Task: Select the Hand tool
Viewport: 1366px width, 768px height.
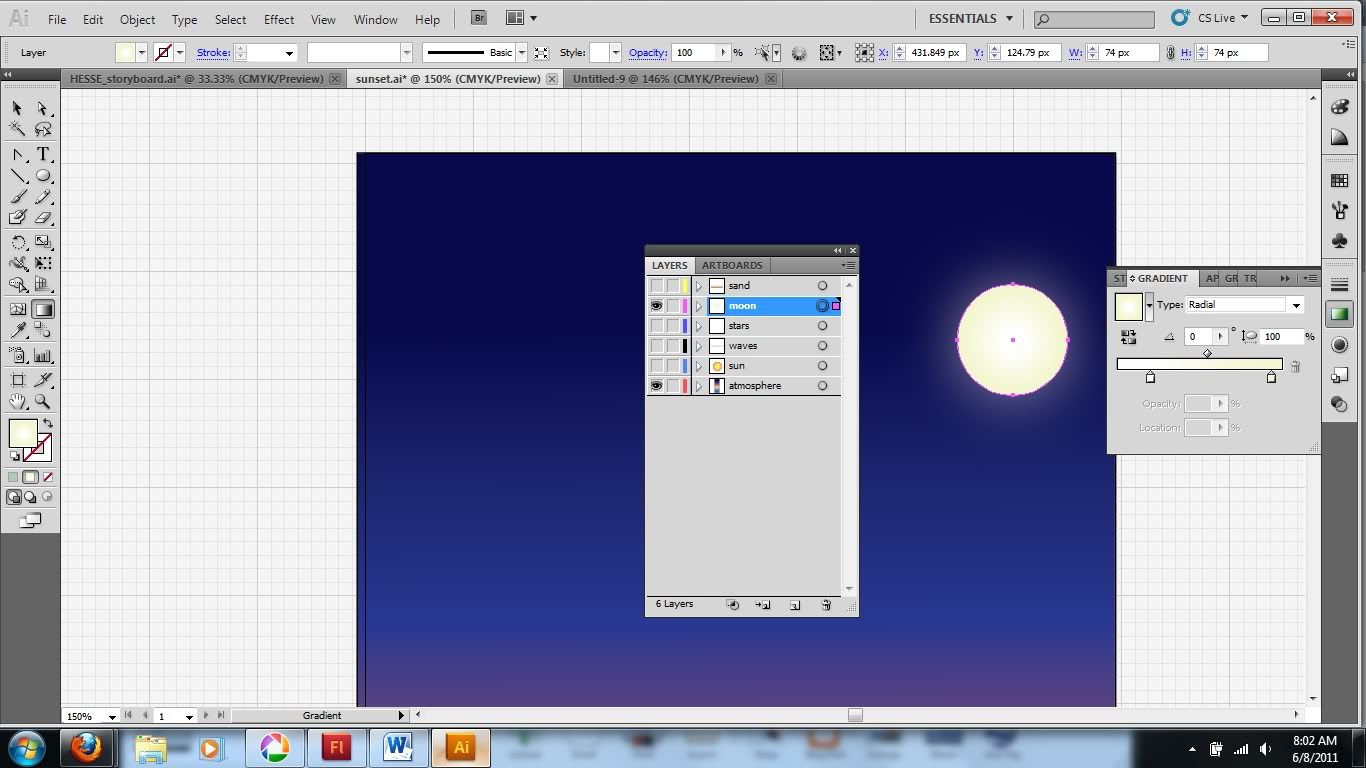Action: [17, 402]
